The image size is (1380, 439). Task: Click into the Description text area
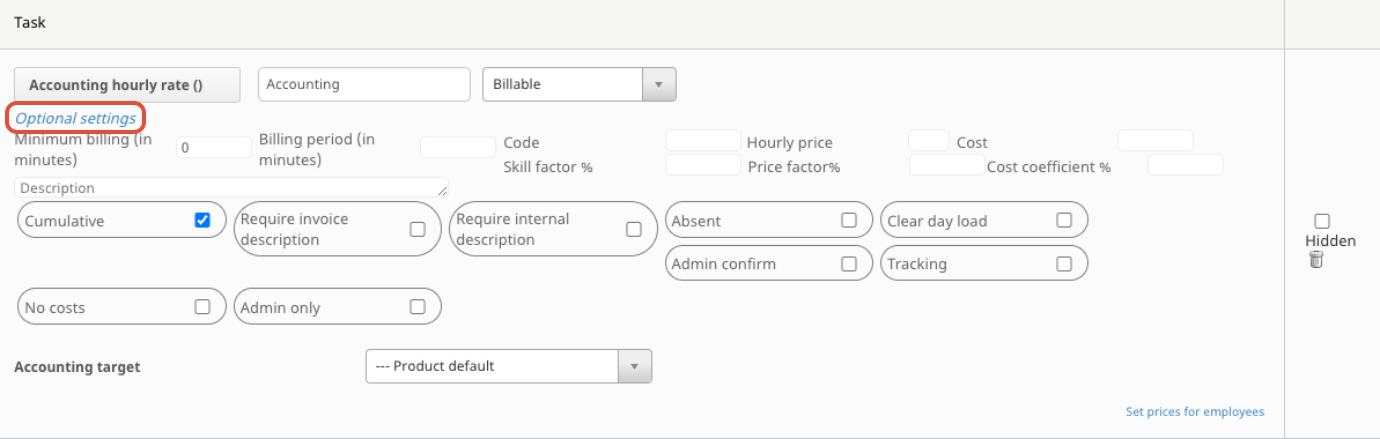[231, 188]
